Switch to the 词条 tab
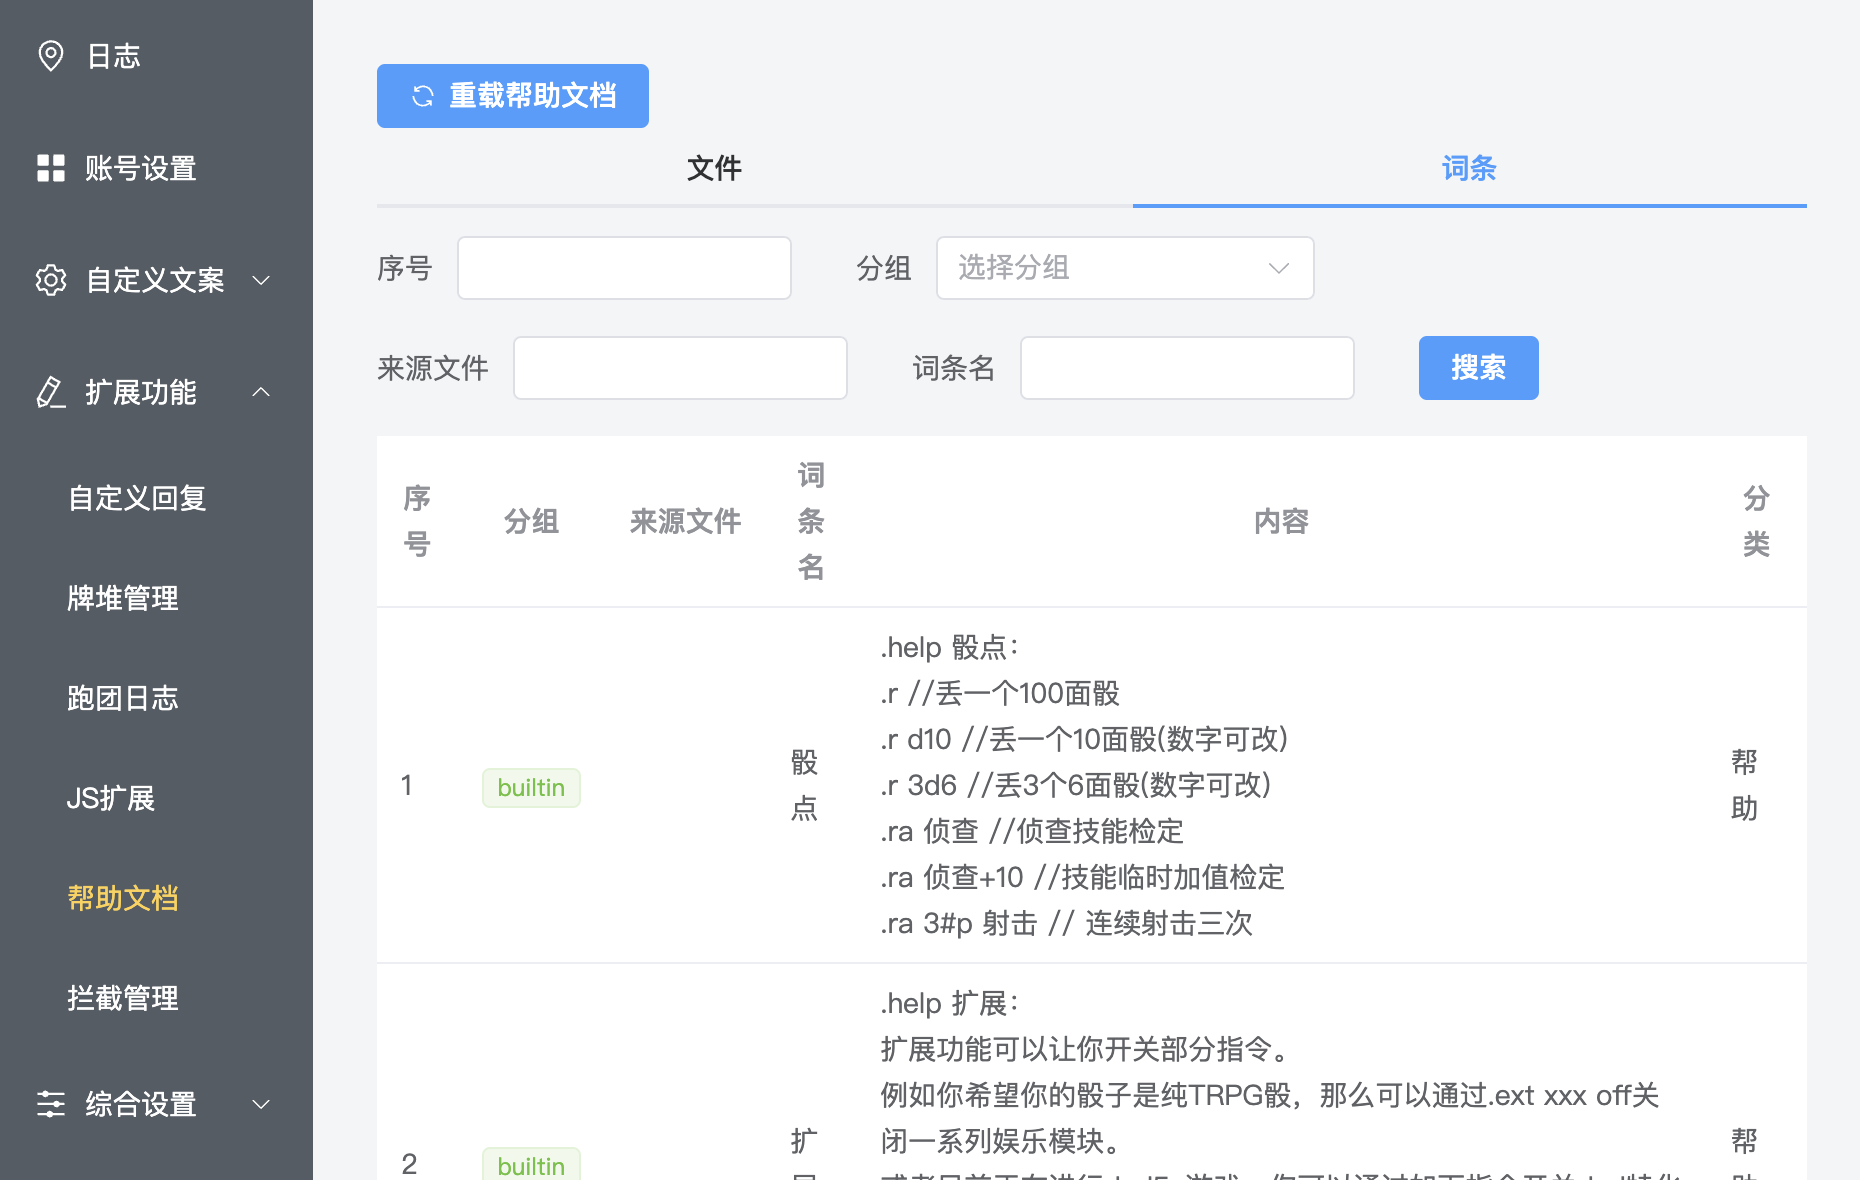1860x1180 pixels. coord(1468,168)
